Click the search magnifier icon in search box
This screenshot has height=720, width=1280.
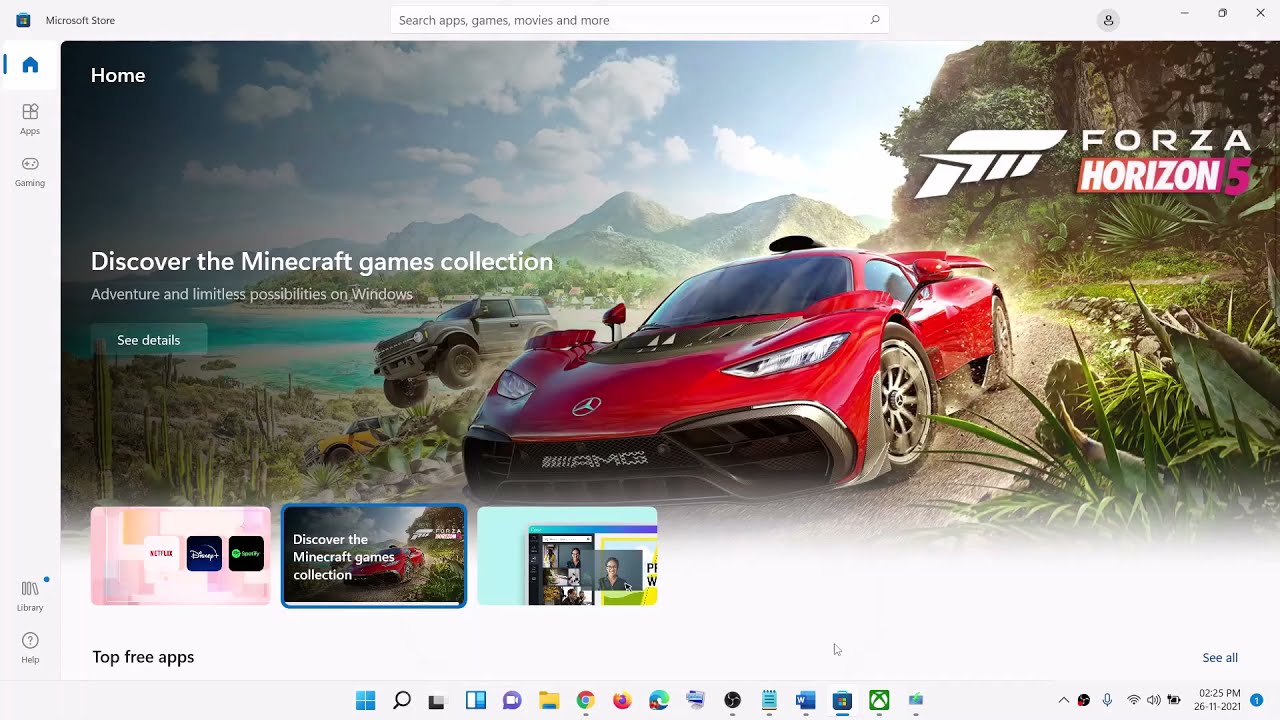point(875,20)
